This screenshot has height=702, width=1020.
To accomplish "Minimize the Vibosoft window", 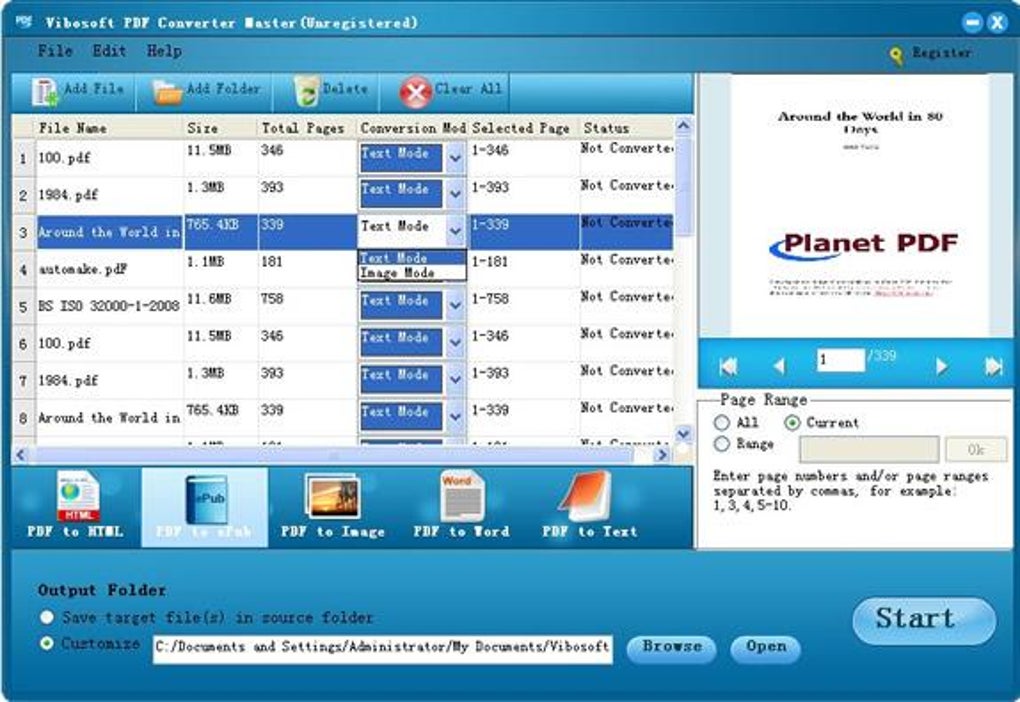I will point(973,23).
